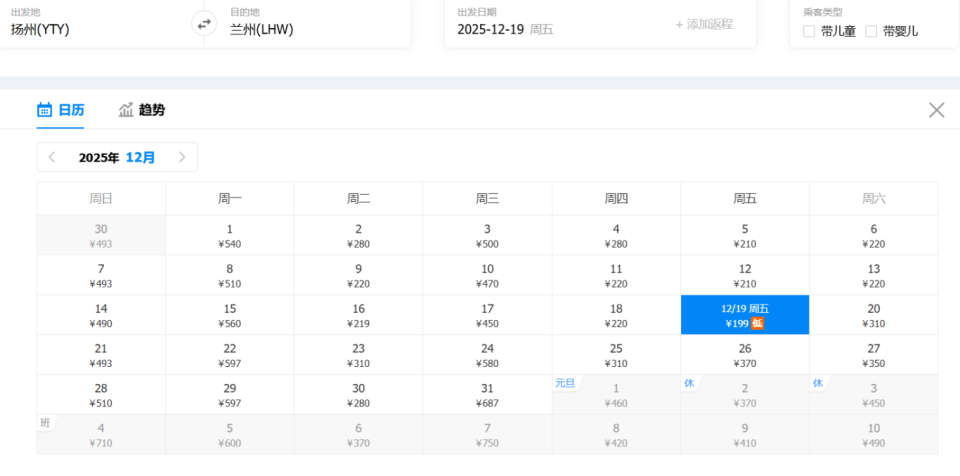Select December 15 with ¥560 fare

click(x=230, y=315)
